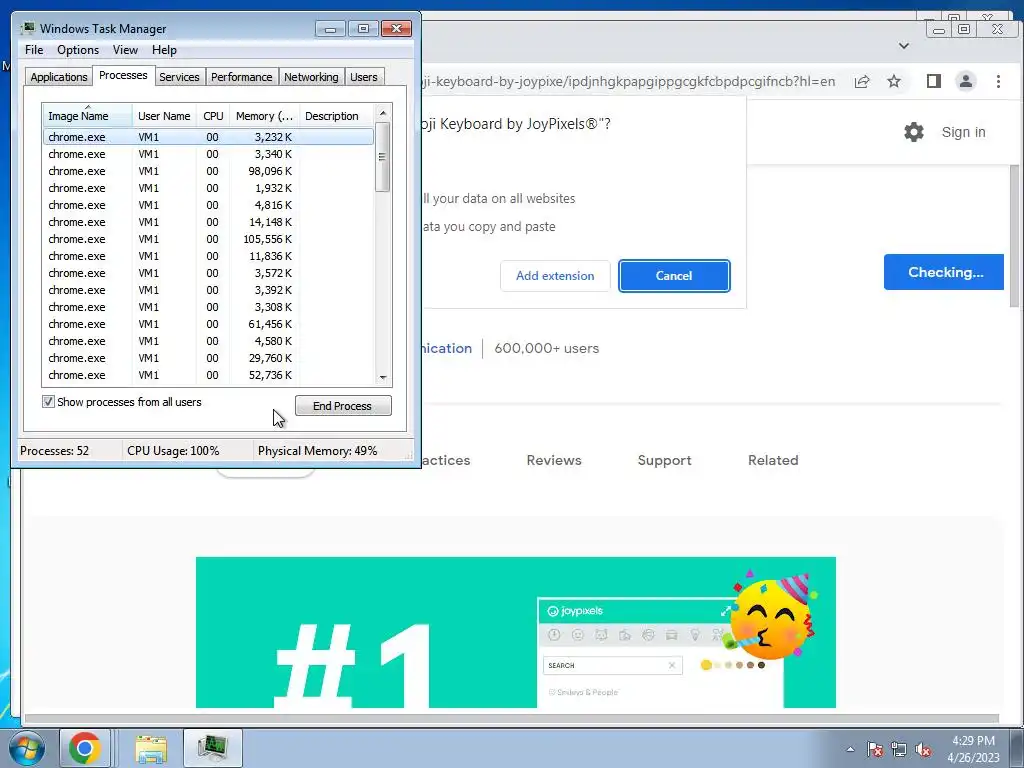Image resolution: width=1024 pixels, height=768 pixels.
Task: Click the 600,000+ users text
Action: pyautogui.click(x=547, y=348)
